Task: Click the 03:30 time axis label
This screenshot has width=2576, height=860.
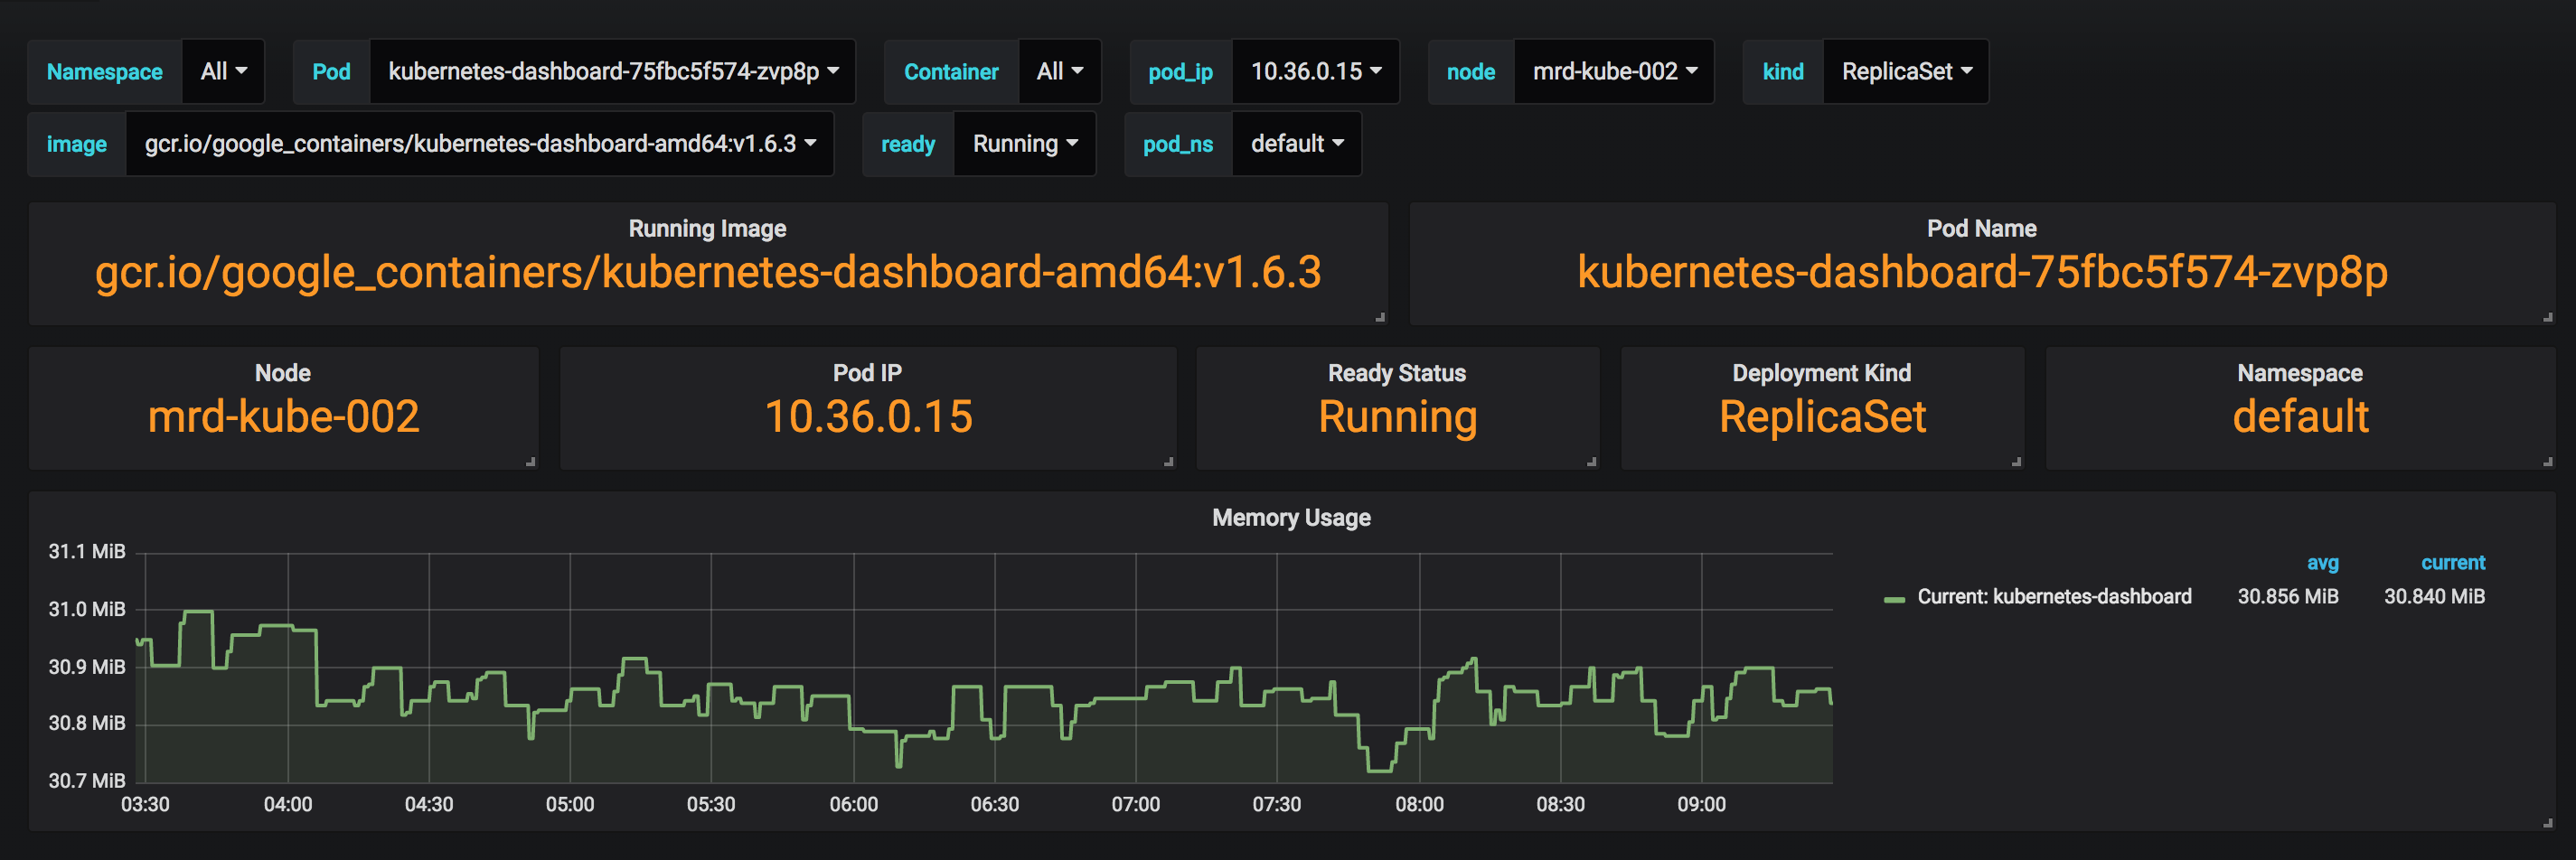Action: point(146,805)
